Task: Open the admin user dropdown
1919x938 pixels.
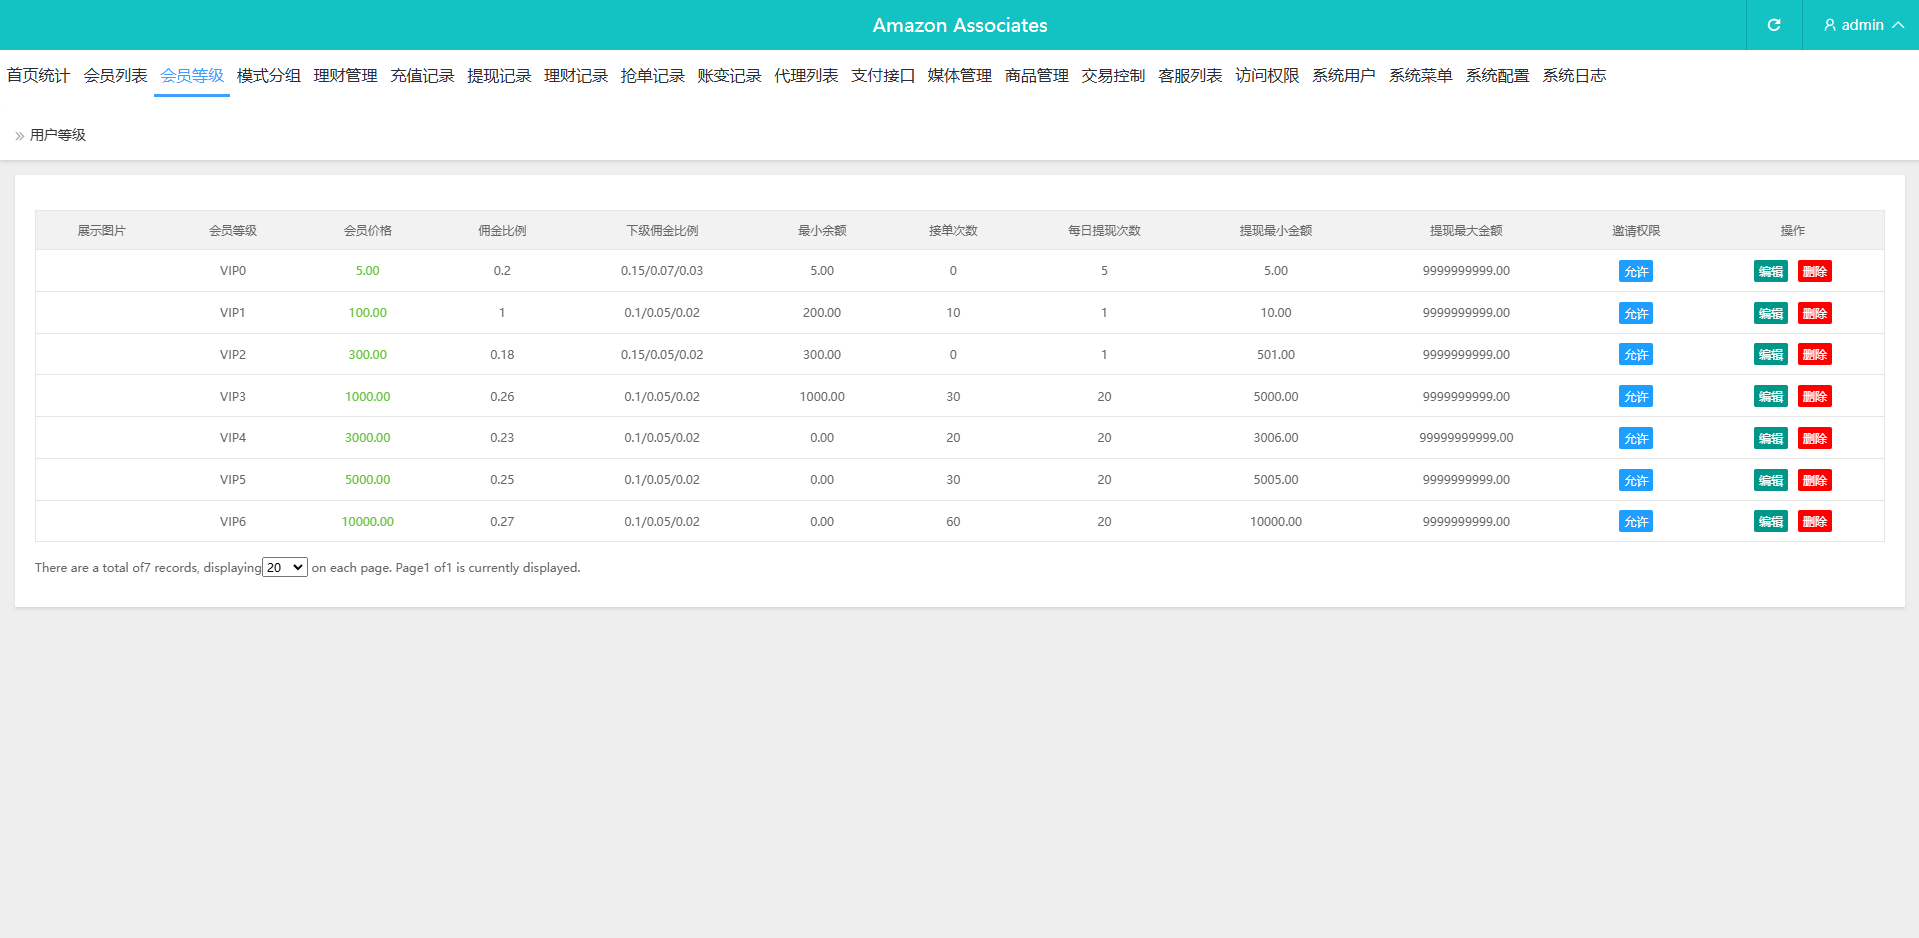Action: tap(1862, 25)
